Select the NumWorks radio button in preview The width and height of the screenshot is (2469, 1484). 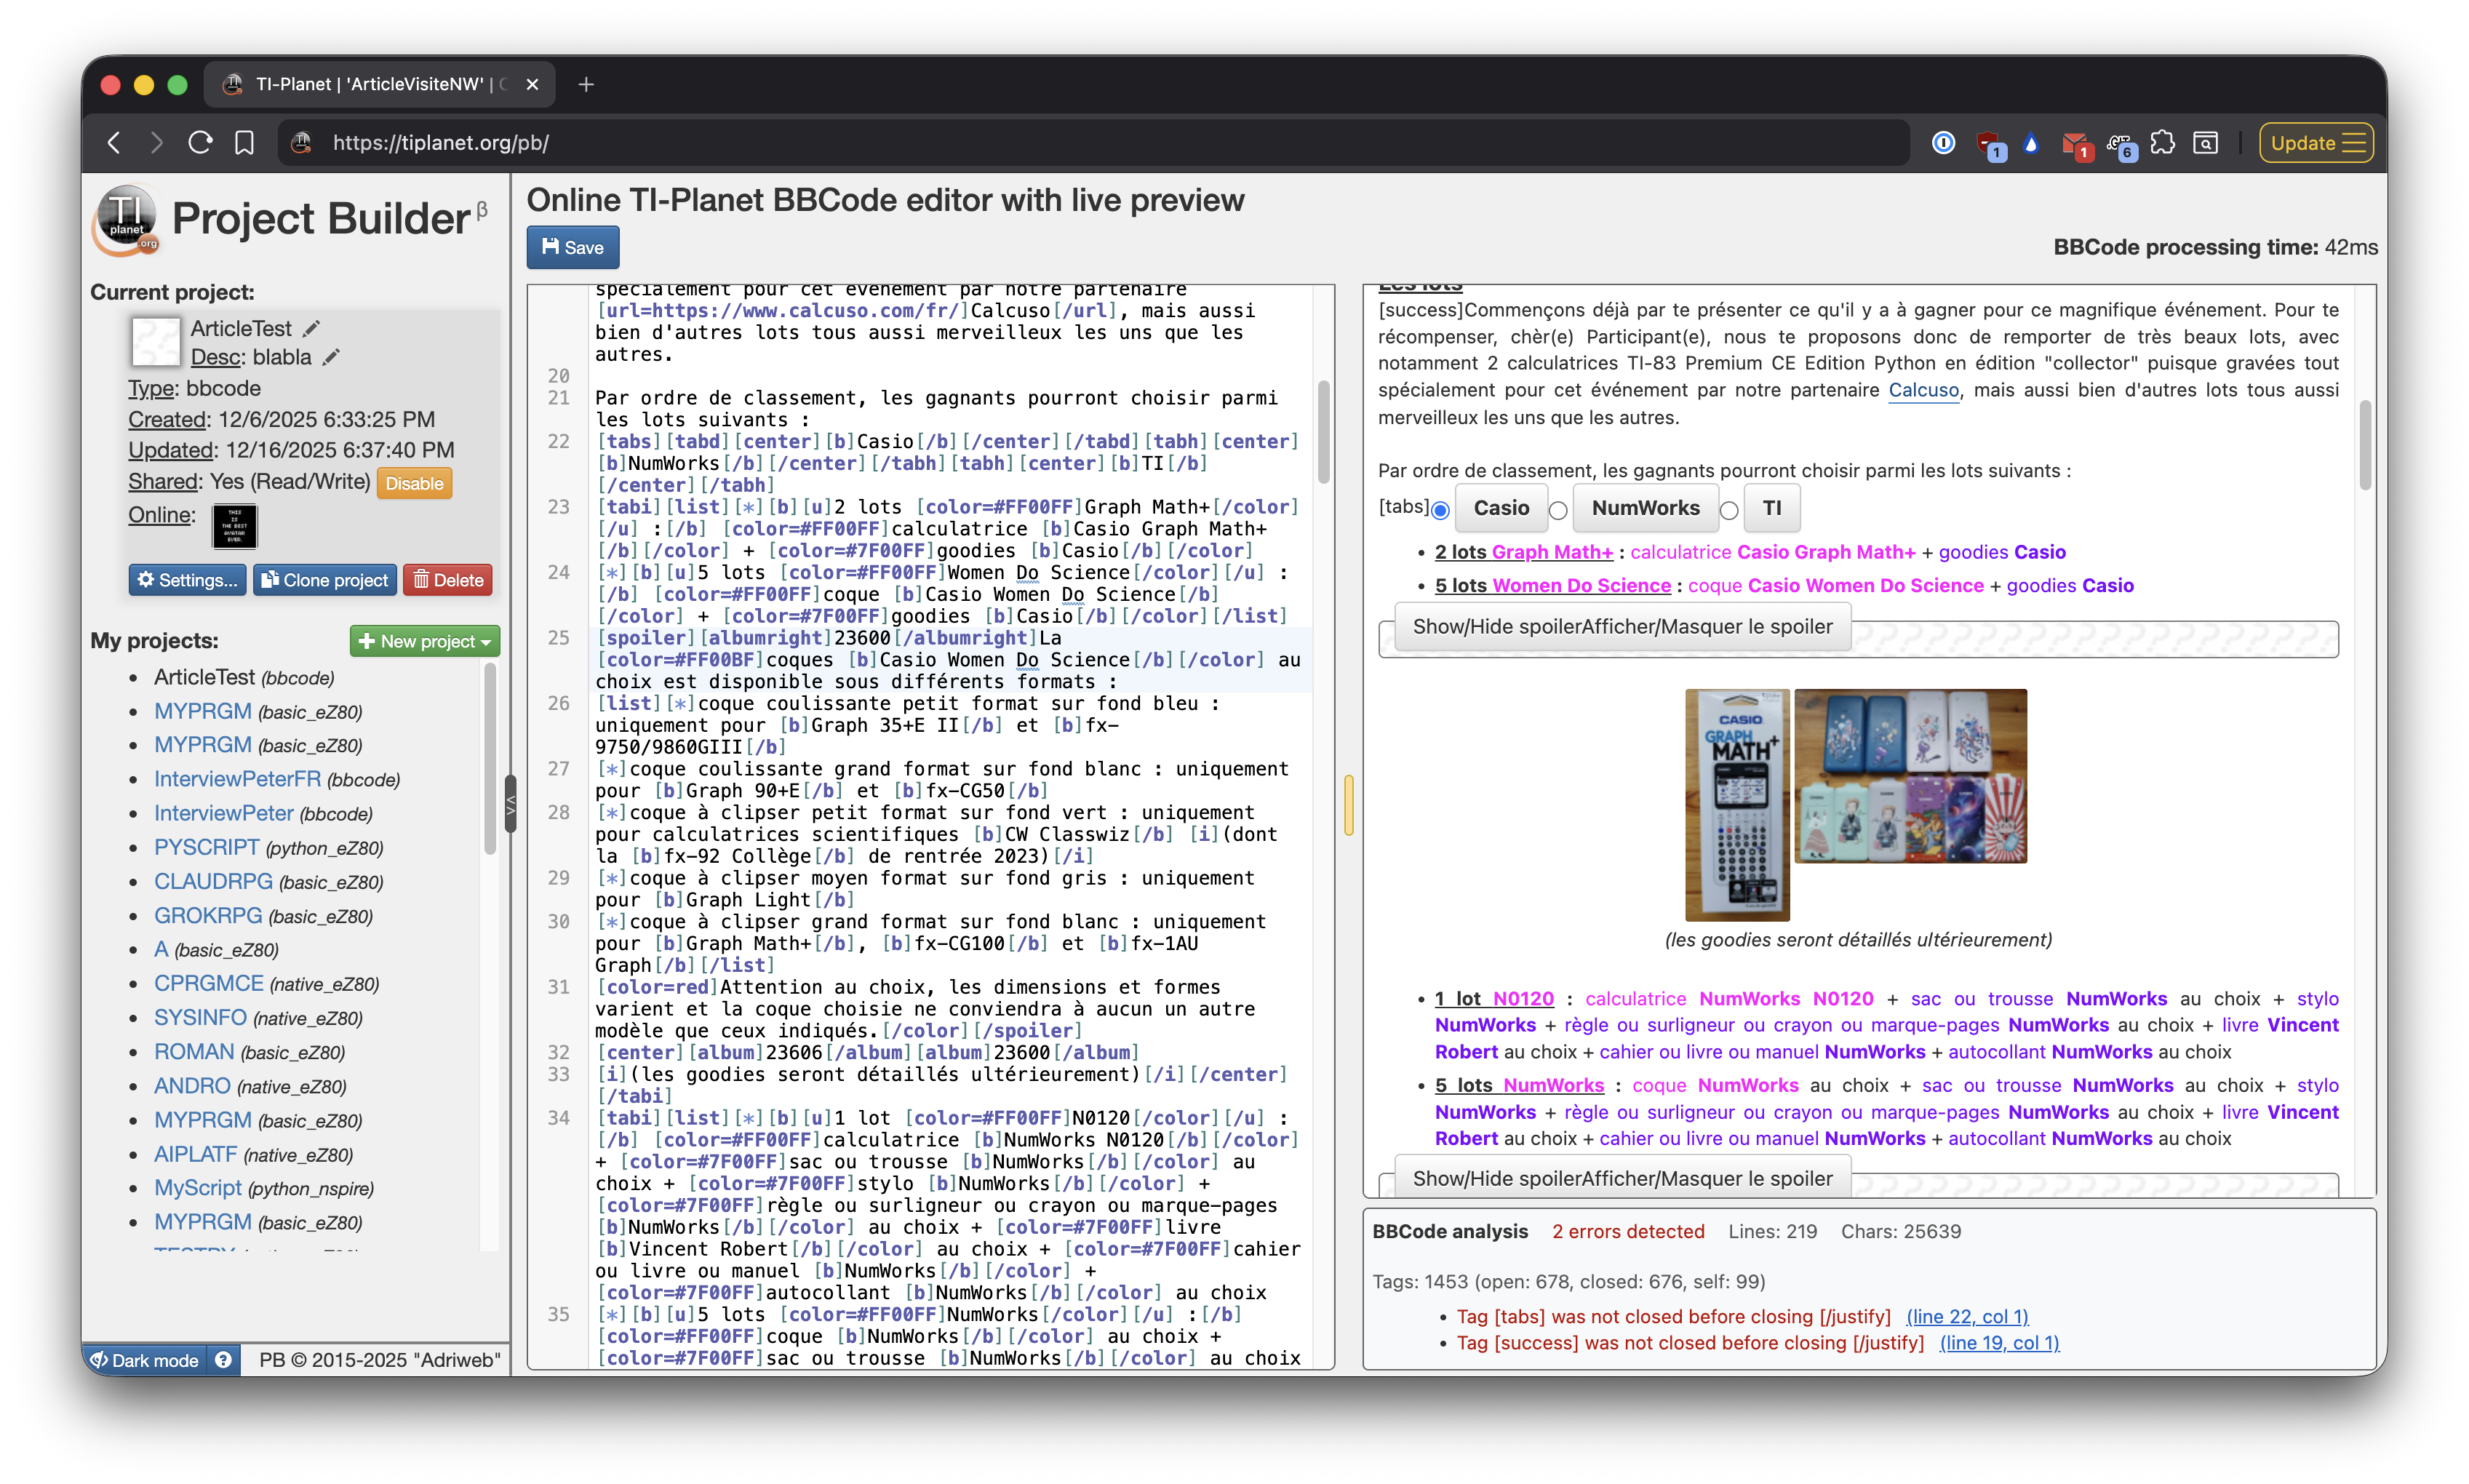(x=1558, y=511)
